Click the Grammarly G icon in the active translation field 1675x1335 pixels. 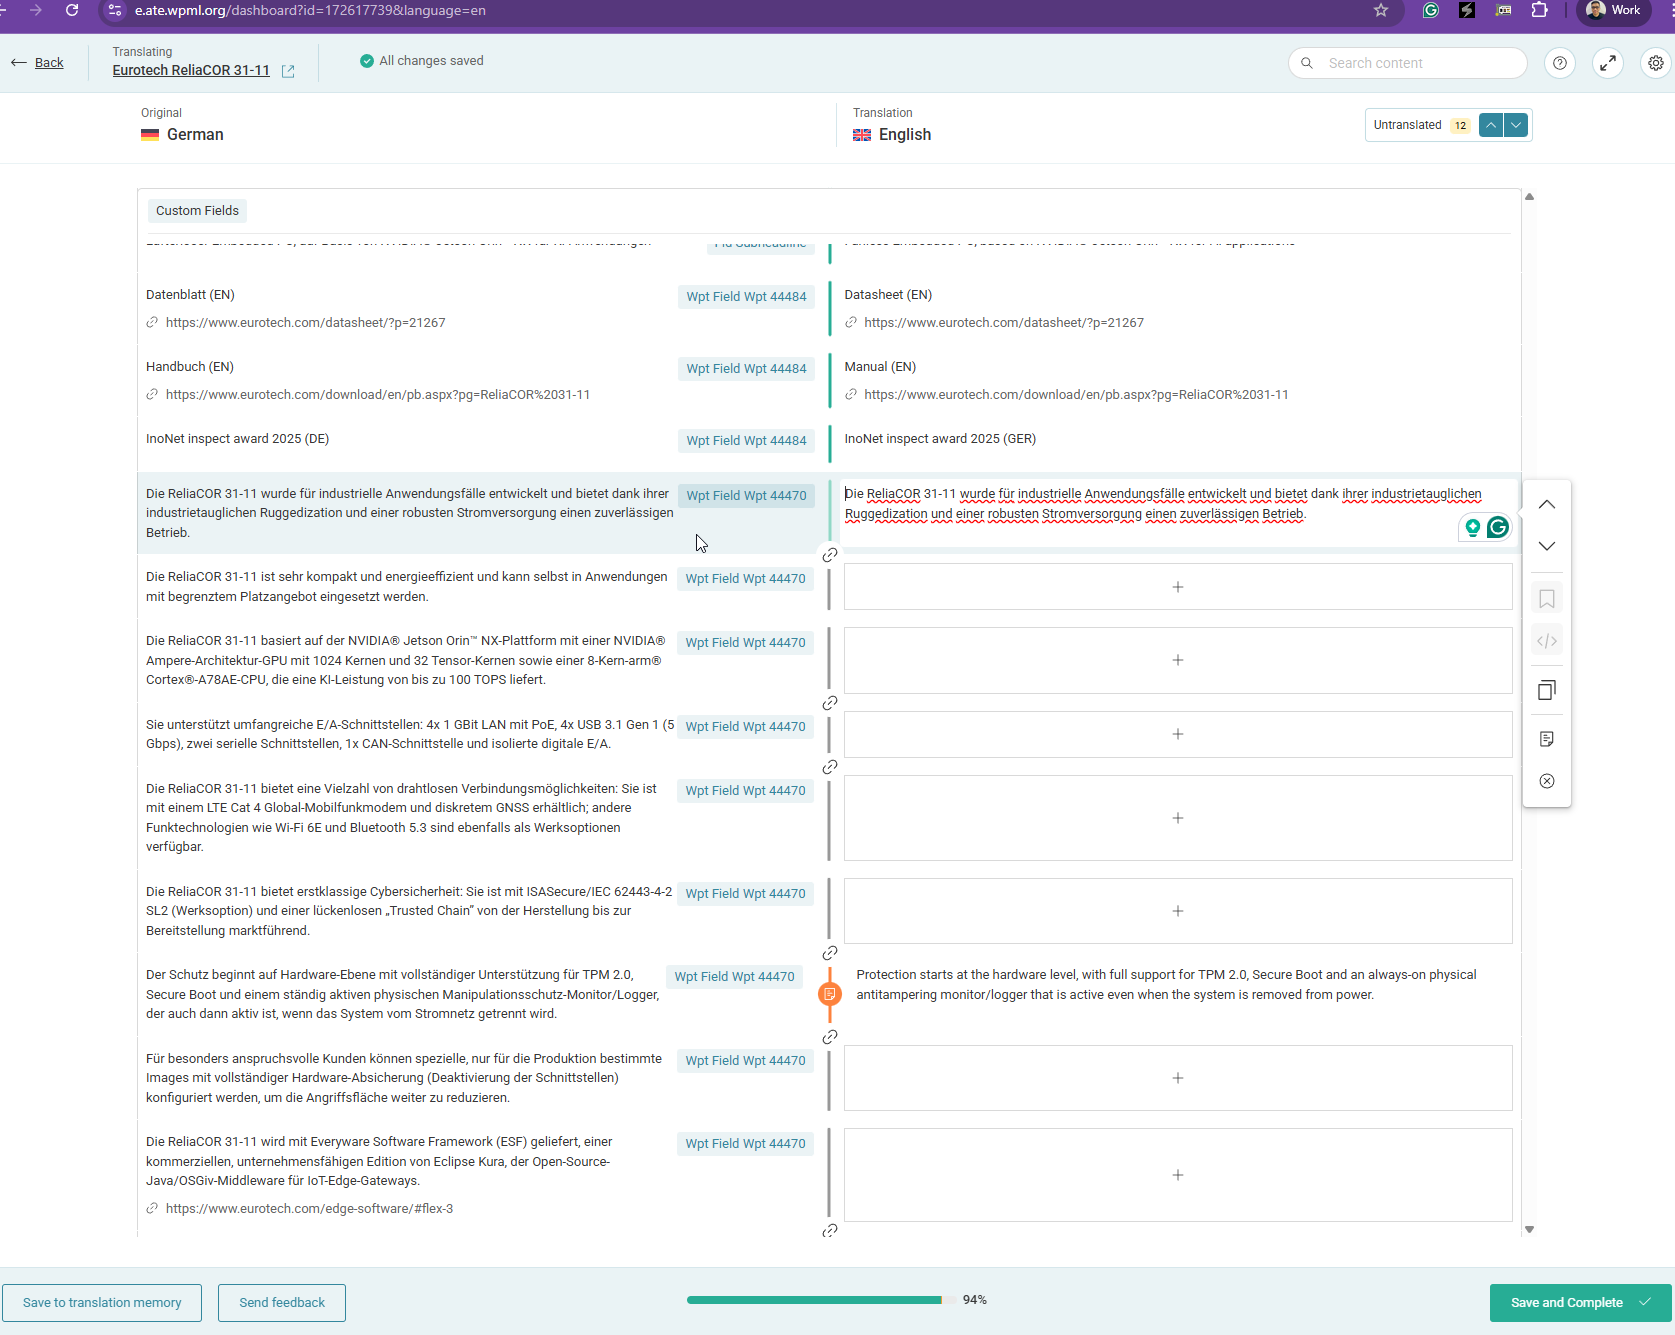(x=1498, y=527)
